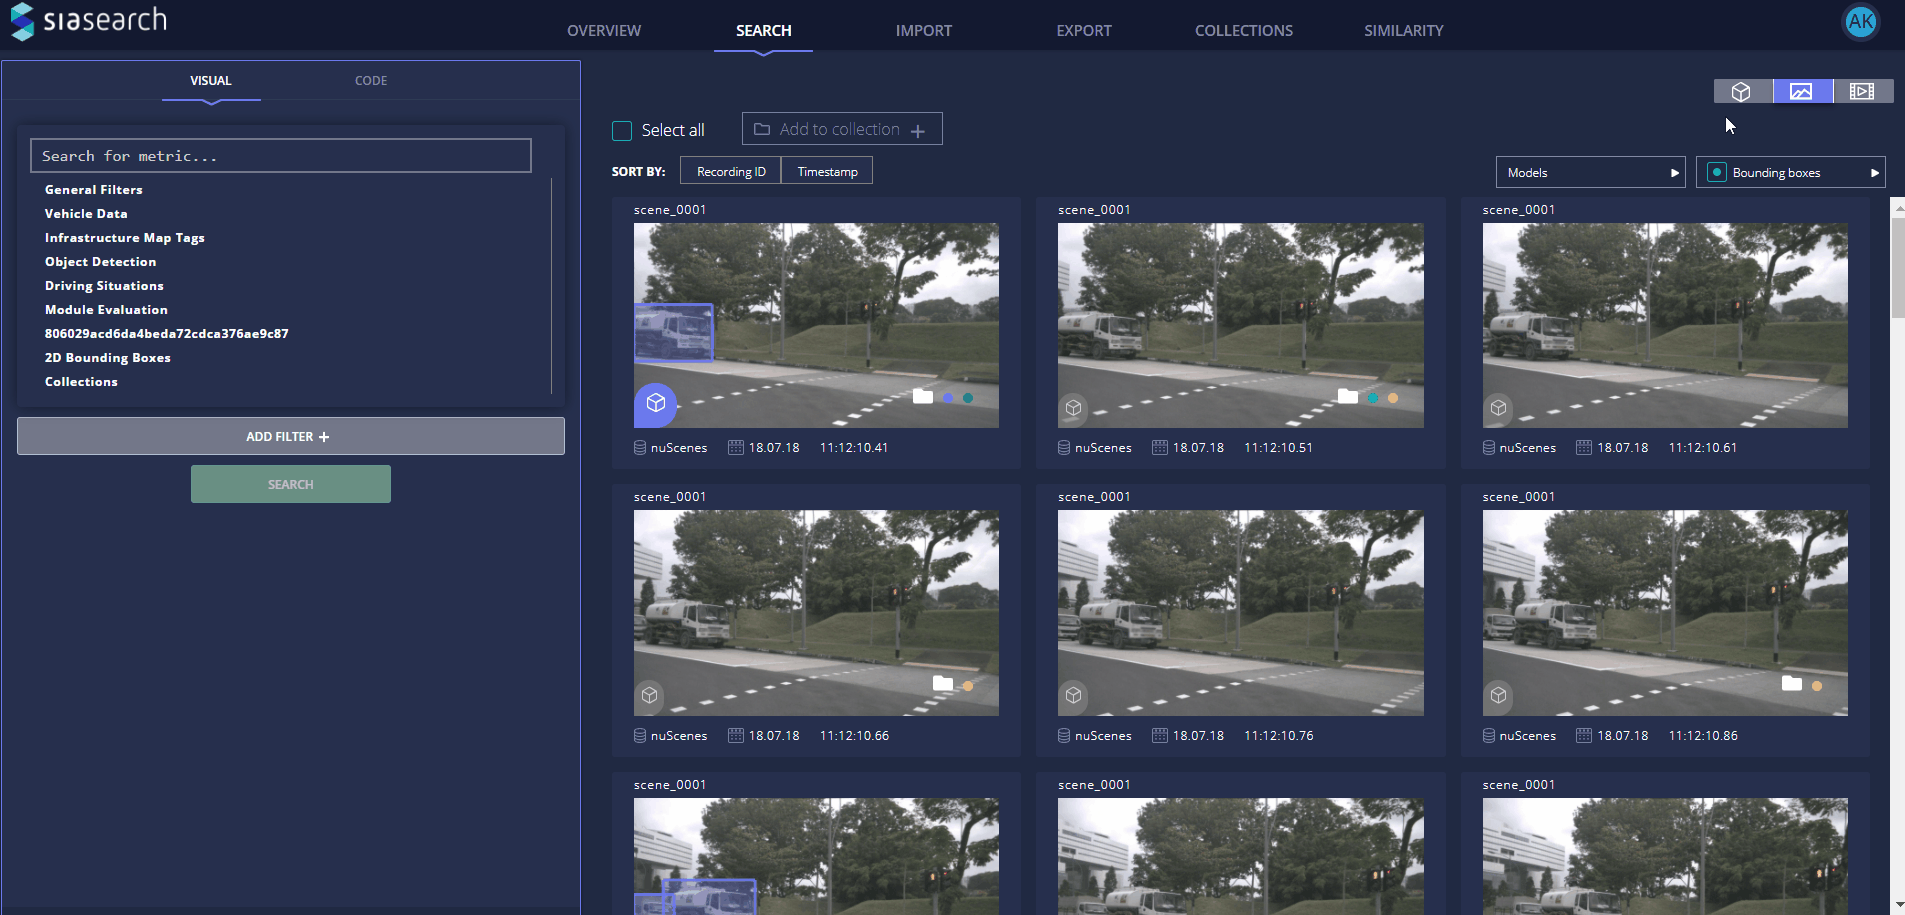This screenshot has height=915, width=1905.
Task: Switch to 3D cube view mode
Action: click(1742, 92)
